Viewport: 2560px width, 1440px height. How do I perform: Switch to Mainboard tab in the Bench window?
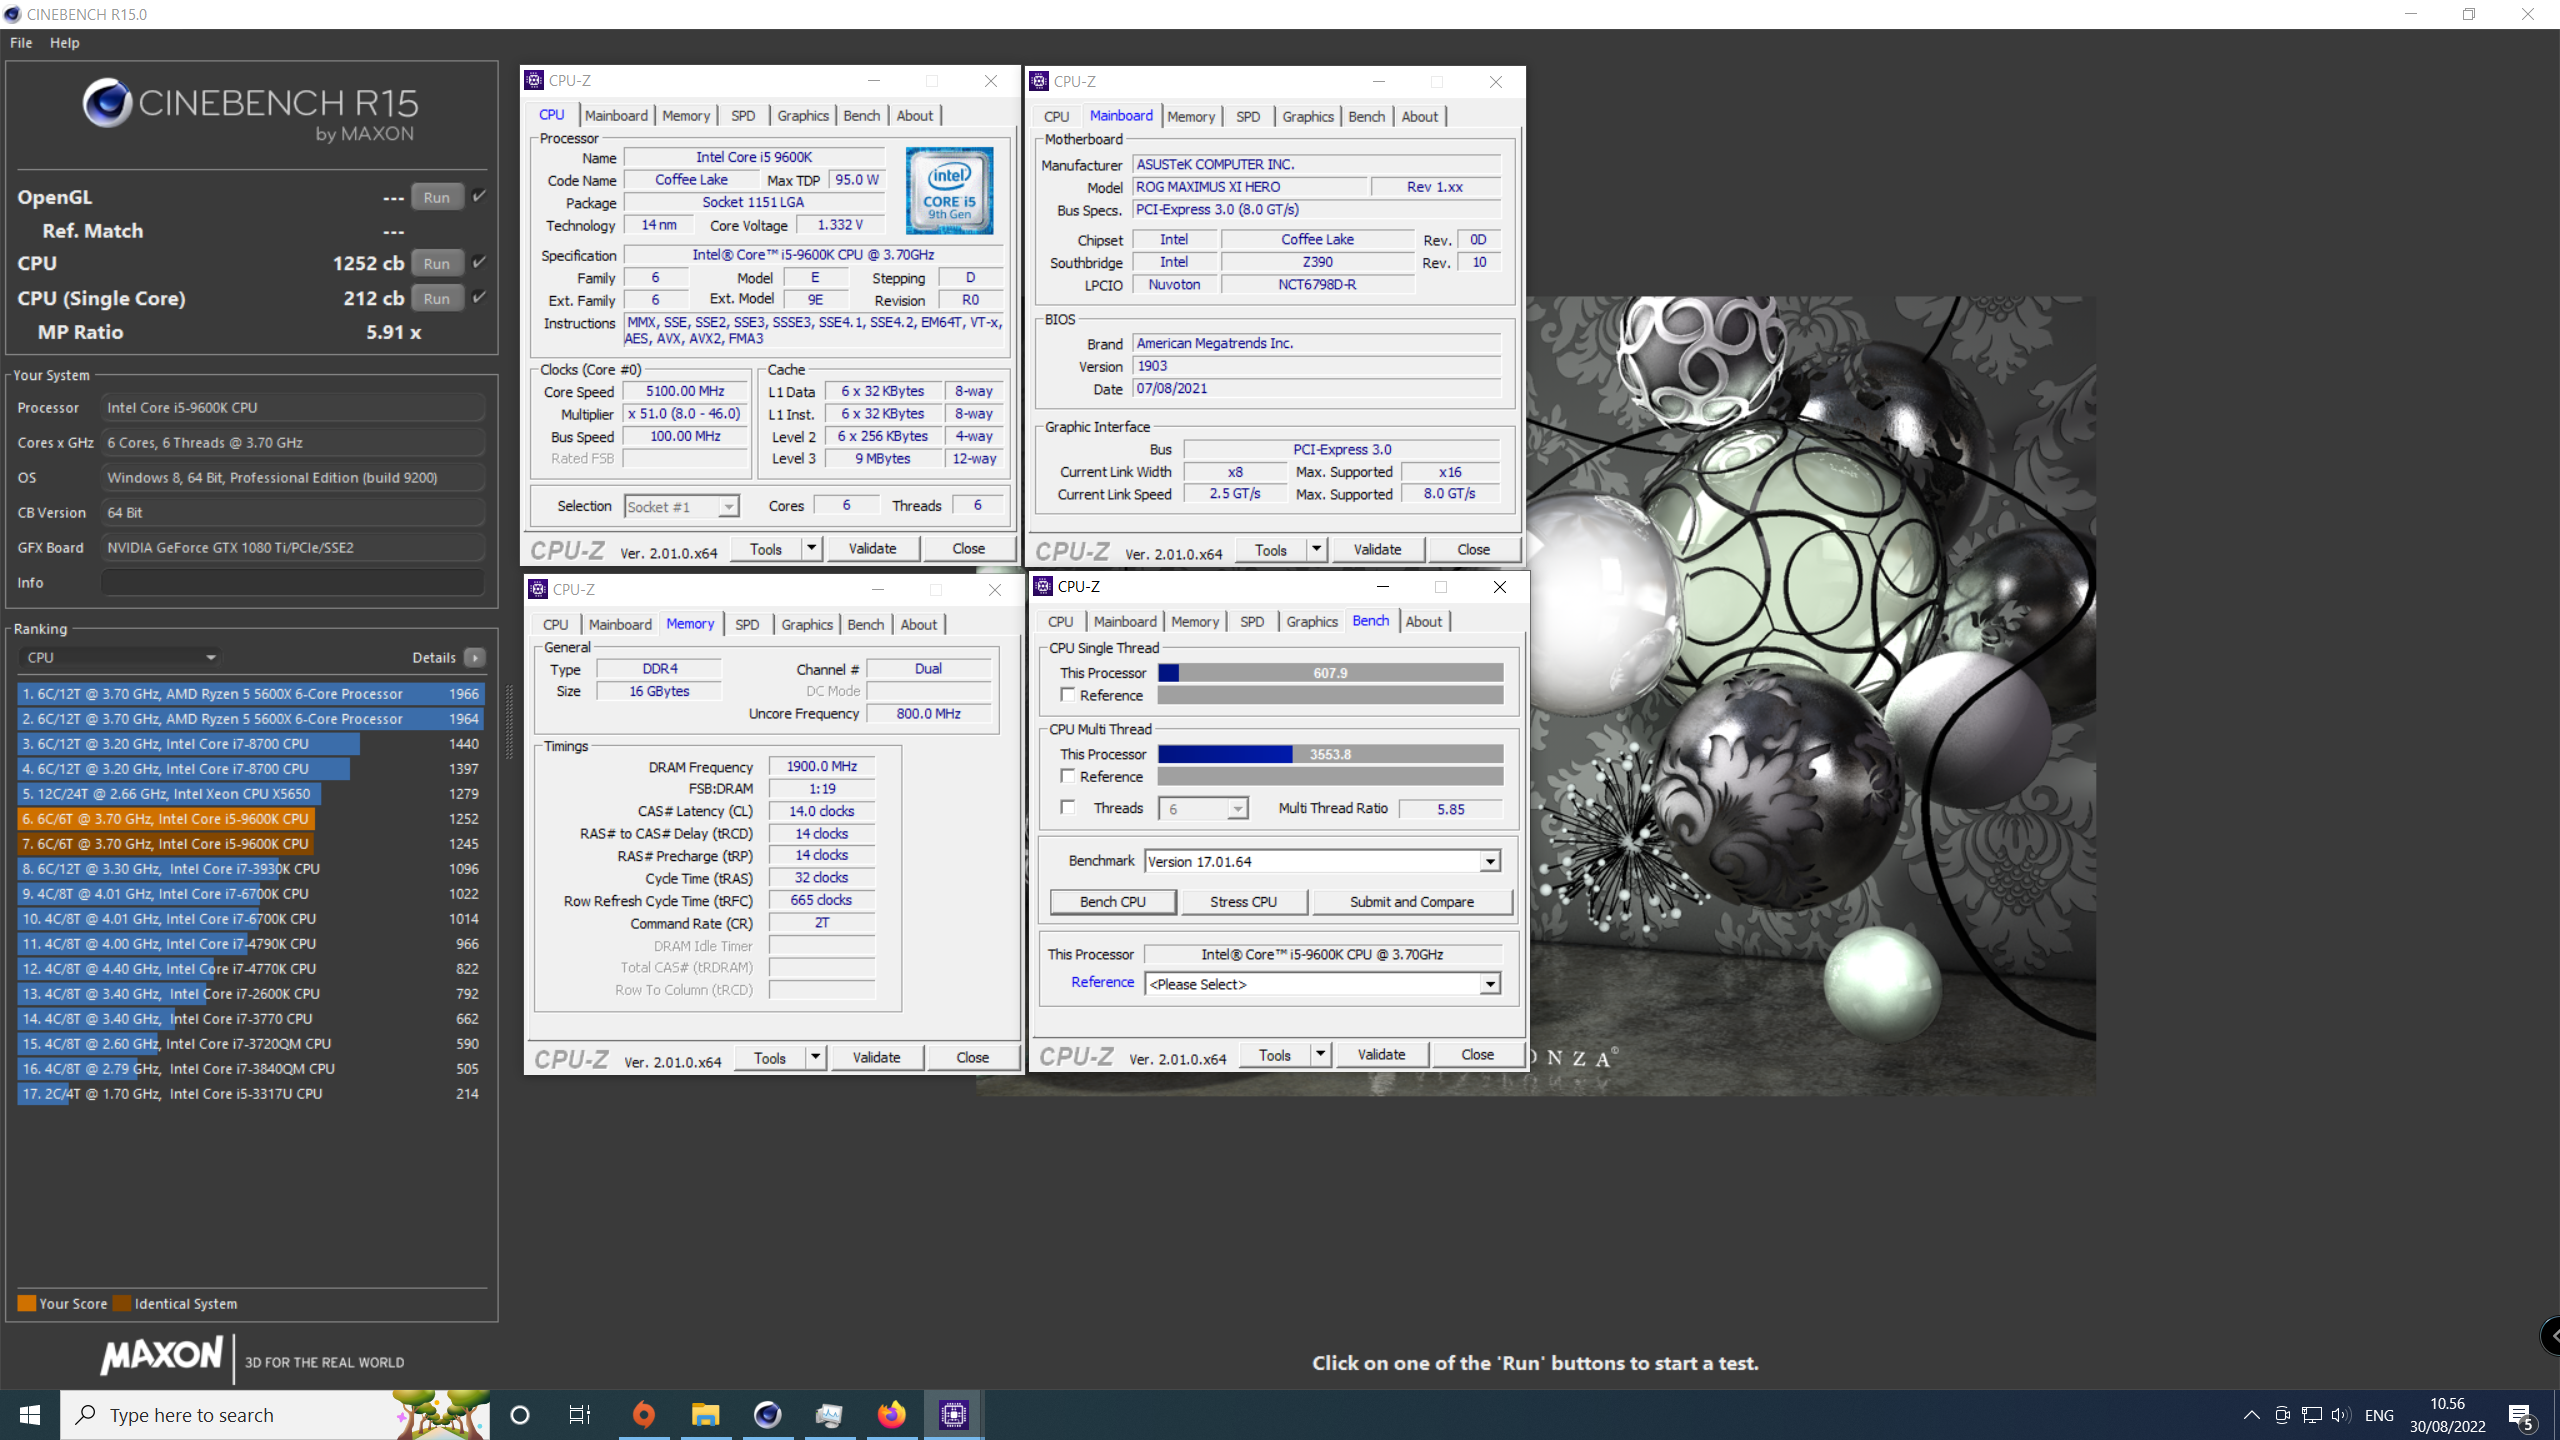coord(1125,621)
